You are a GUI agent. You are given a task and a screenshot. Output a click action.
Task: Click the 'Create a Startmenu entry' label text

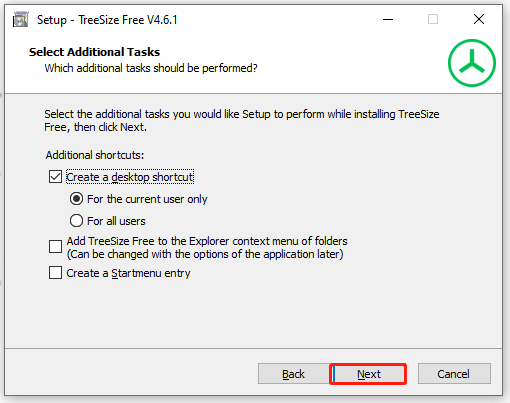tap(128, 273)
